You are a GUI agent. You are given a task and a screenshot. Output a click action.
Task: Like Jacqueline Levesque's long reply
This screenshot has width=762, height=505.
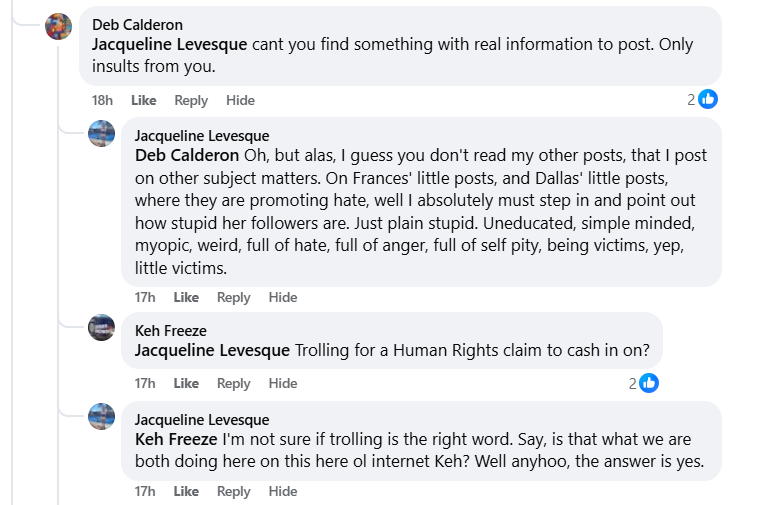(x=186, y=297)
